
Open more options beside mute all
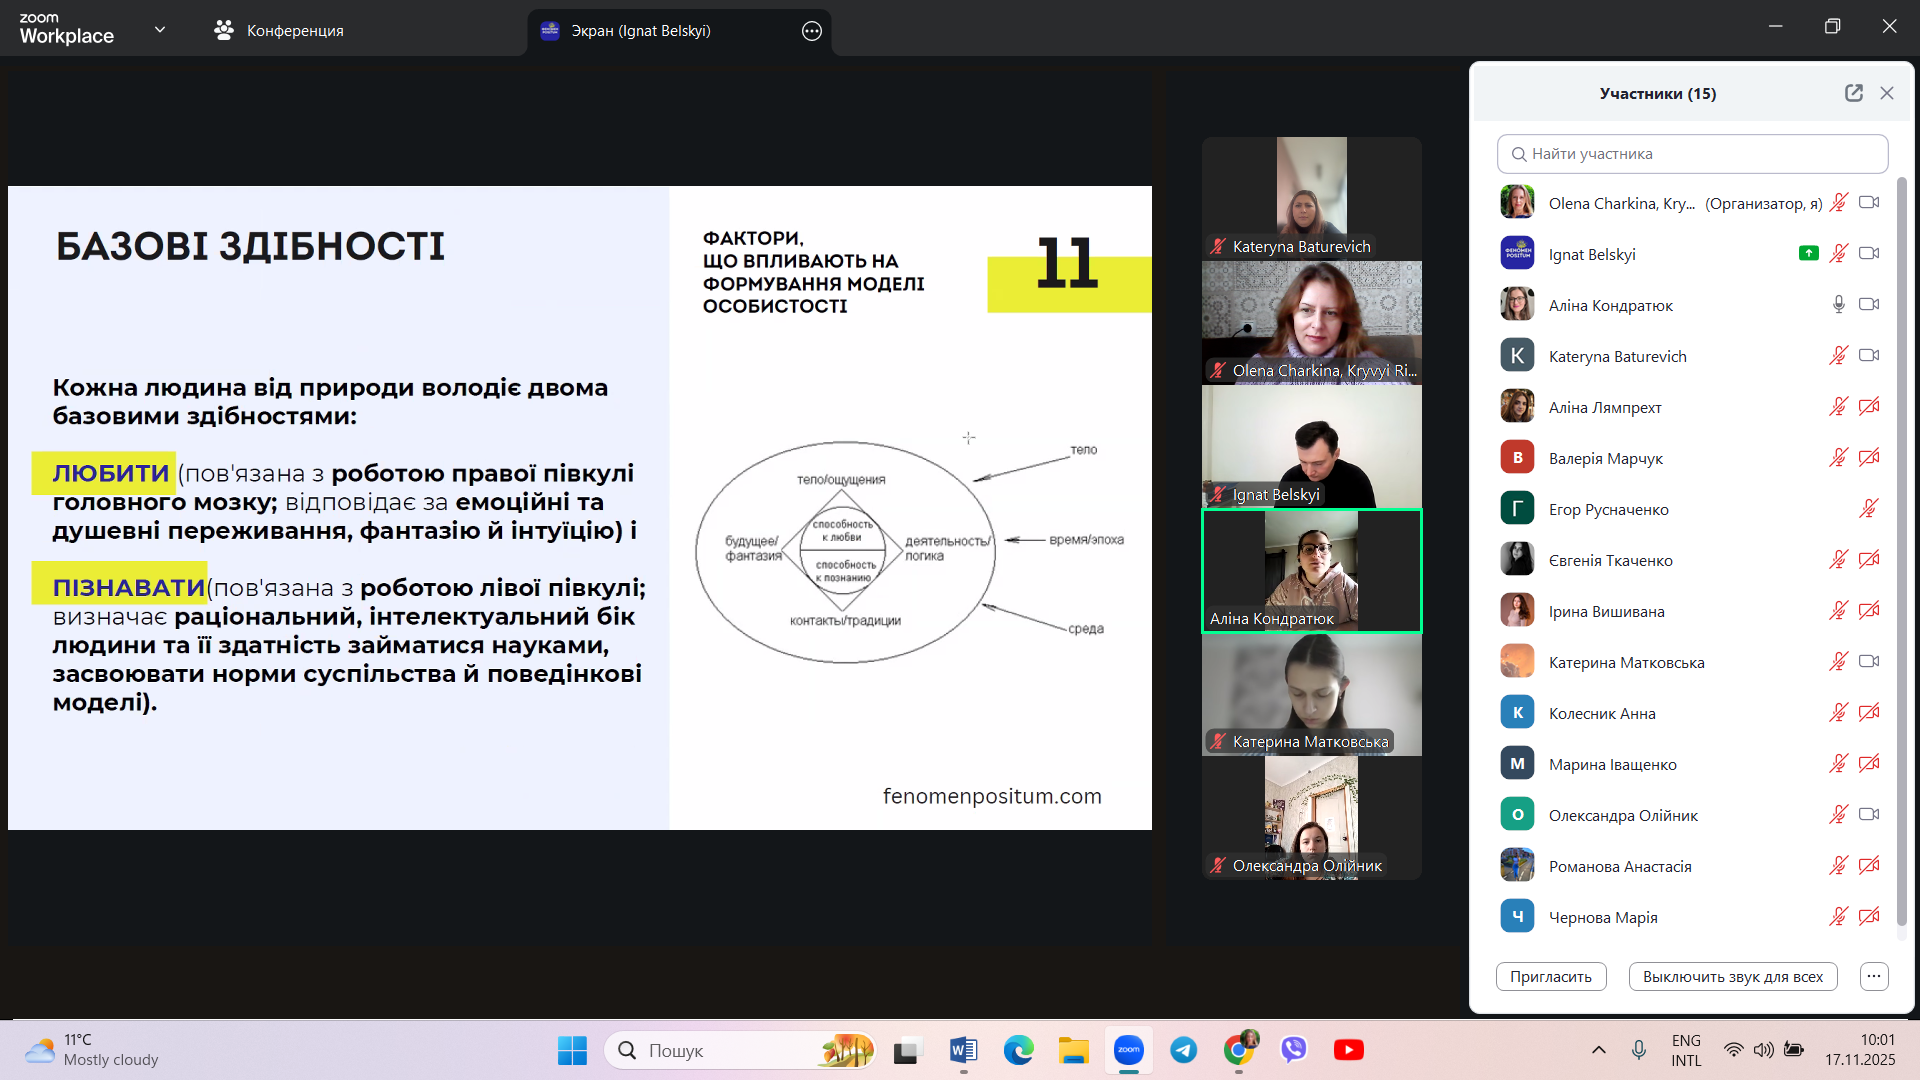[x=1874, y=976]
